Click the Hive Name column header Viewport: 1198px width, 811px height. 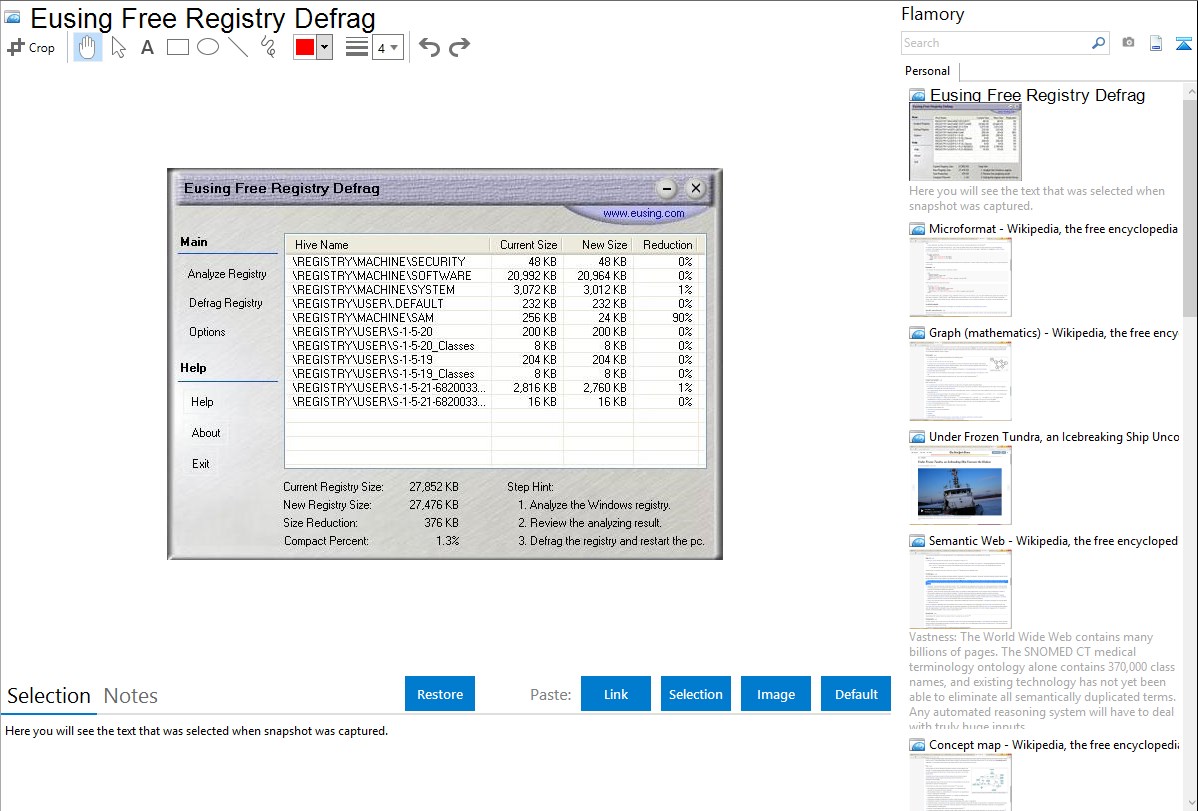click(x=387, y=245)
